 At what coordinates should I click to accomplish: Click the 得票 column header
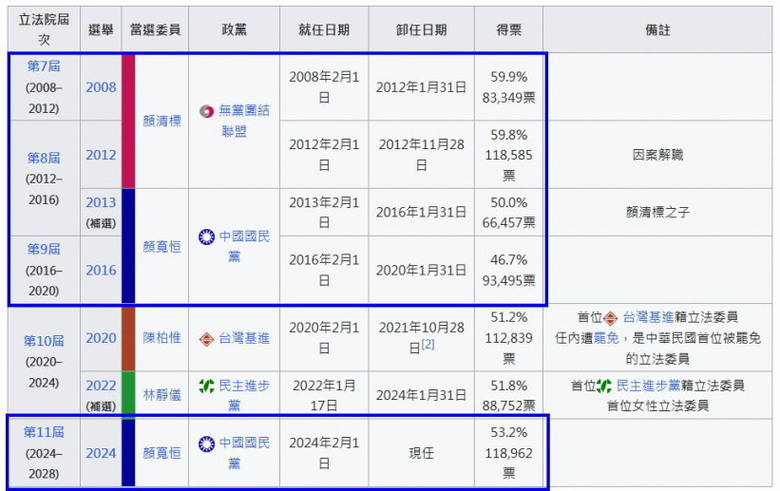click(508, 30)
